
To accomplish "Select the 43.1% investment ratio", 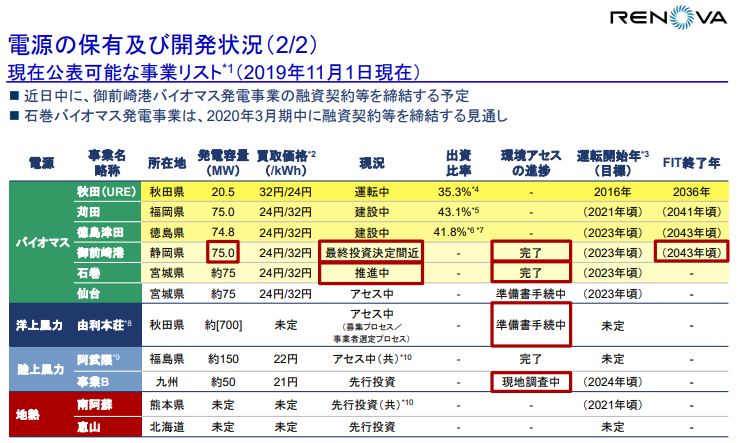I will tap(458, 212).
